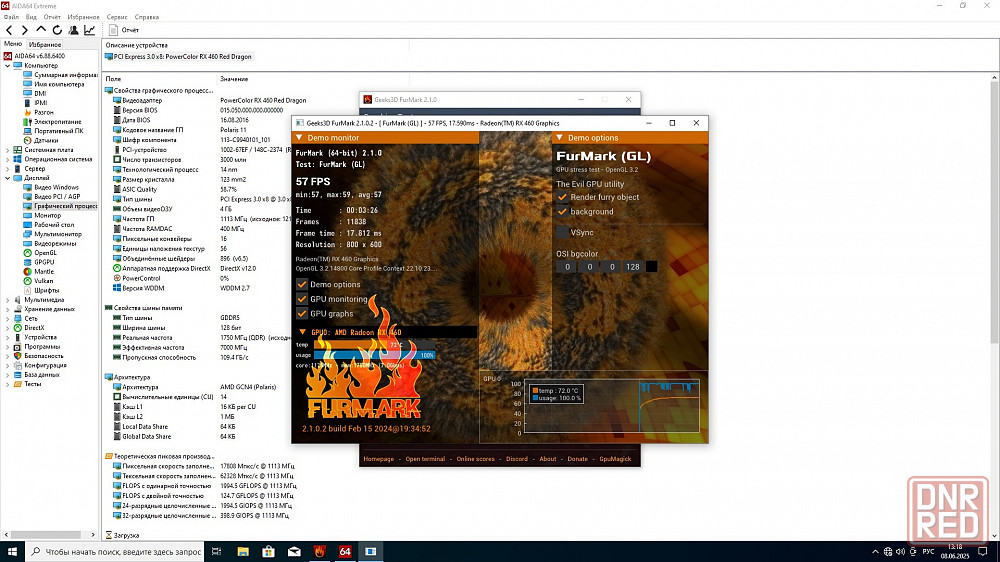Click the AIDA64 up-level arrow
The width and height of the screenshot is (1000, 562).
tap(41, 29)
